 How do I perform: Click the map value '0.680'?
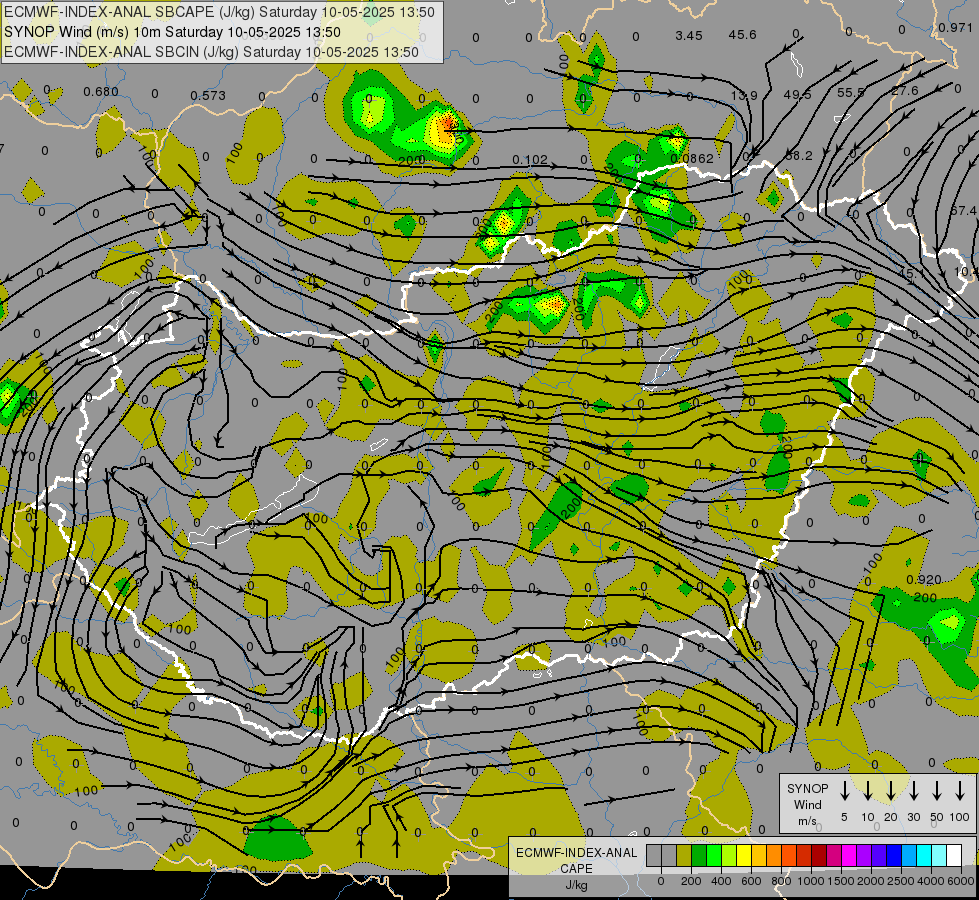tap(101, 92)
